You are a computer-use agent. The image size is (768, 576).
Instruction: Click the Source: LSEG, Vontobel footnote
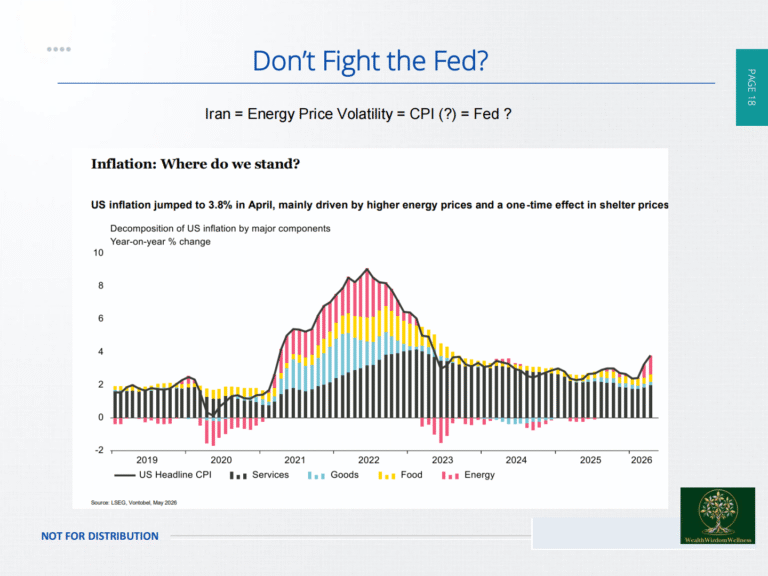click(x=134, y=503)
